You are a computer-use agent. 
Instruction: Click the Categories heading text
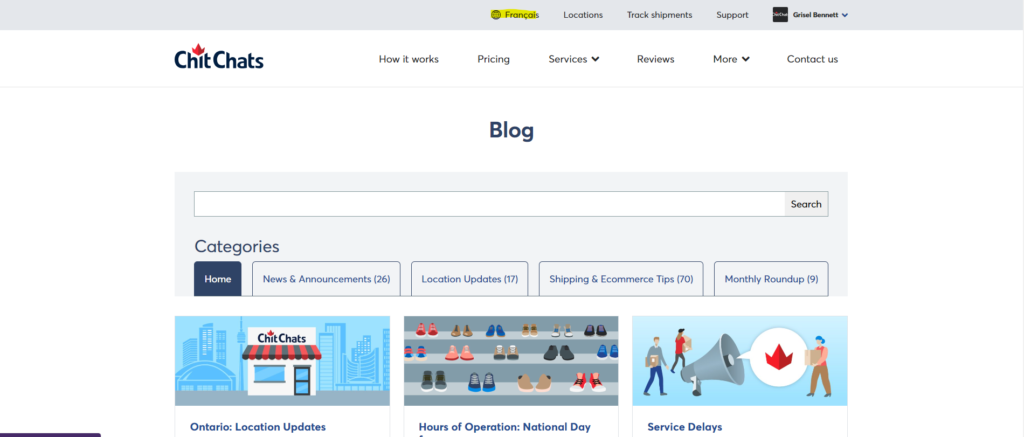point(237,246)
